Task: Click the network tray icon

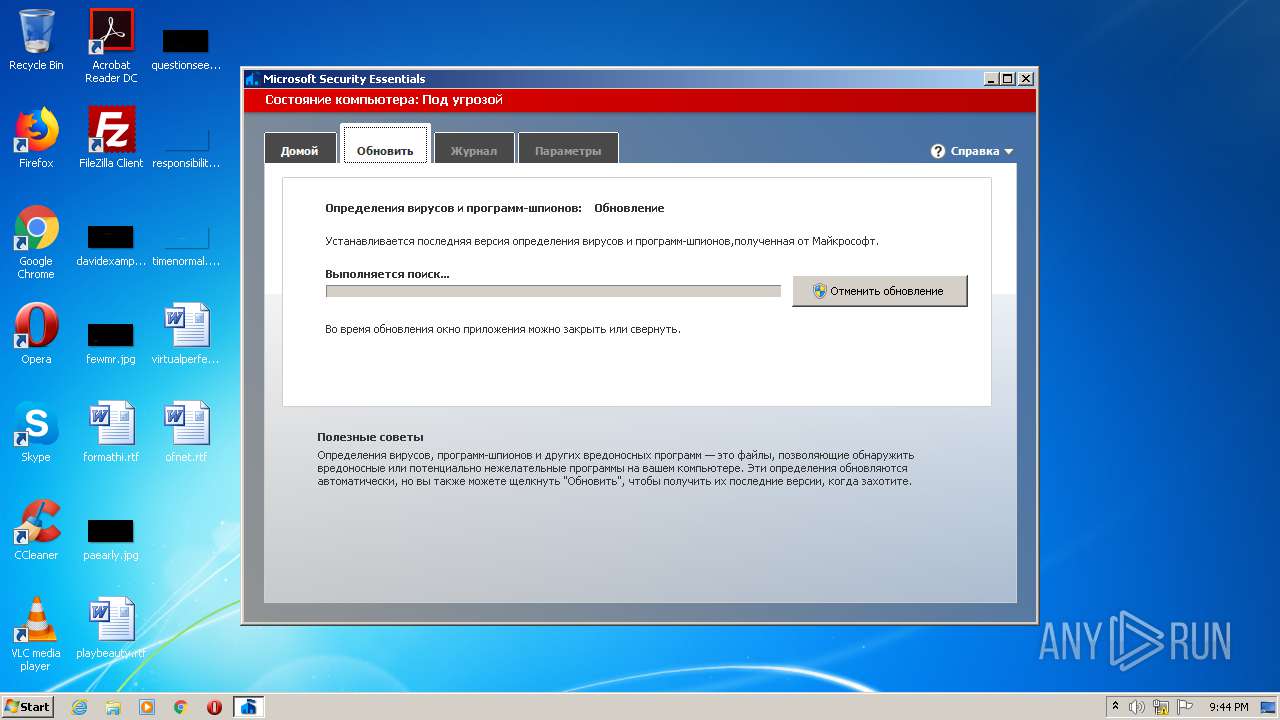Action: point(1161,707)
